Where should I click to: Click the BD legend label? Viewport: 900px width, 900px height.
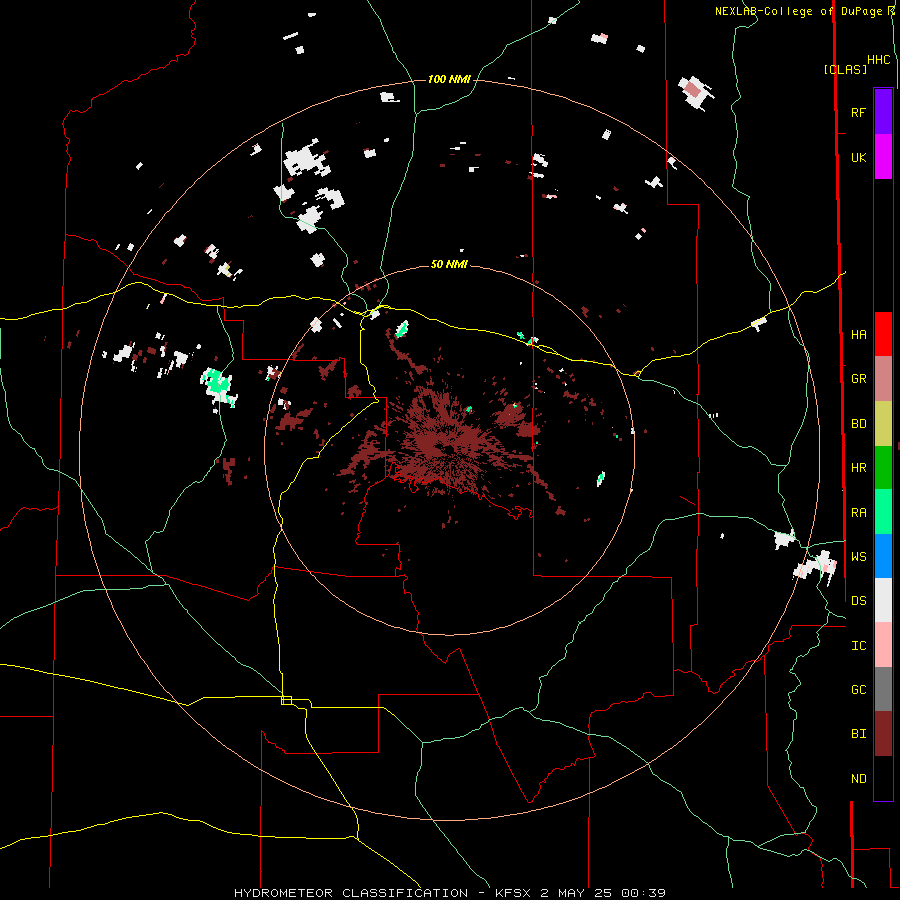pyautogui.click(x=858, y=424)
